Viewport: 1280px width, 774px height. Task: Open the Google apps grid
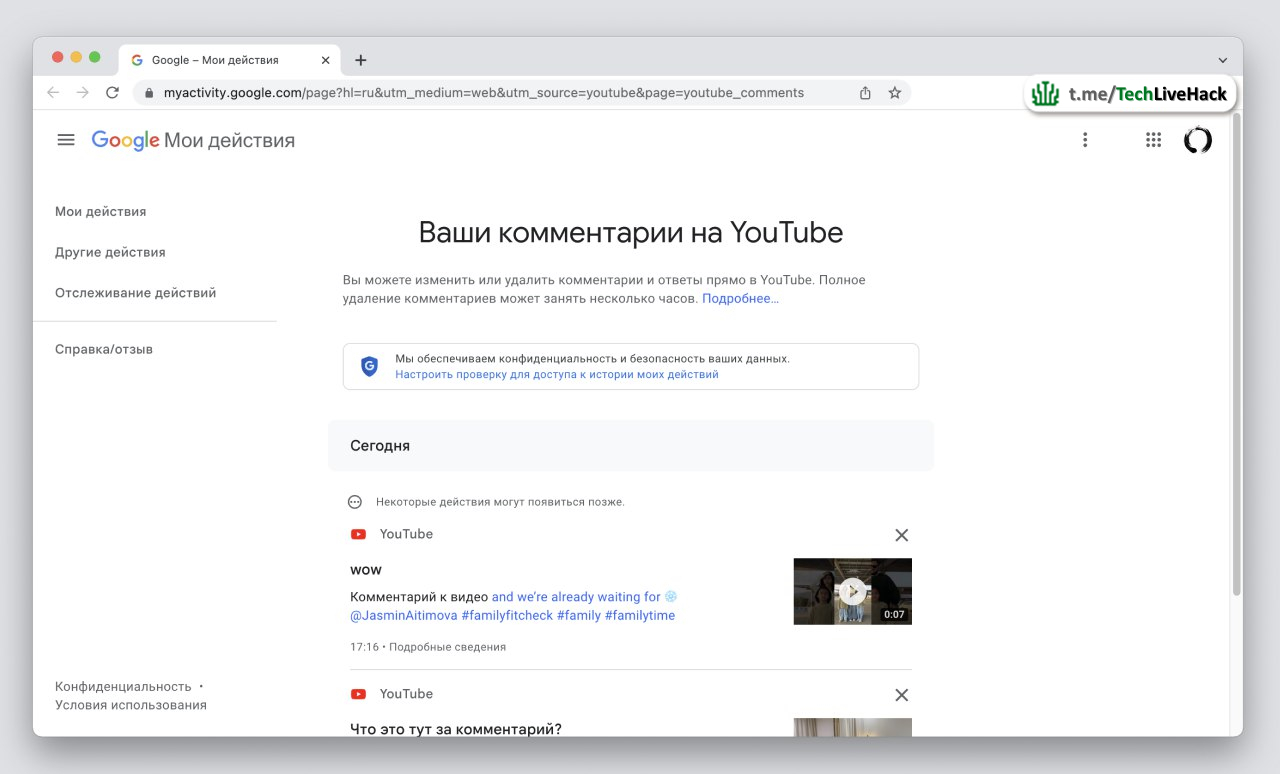[1153, 140]
